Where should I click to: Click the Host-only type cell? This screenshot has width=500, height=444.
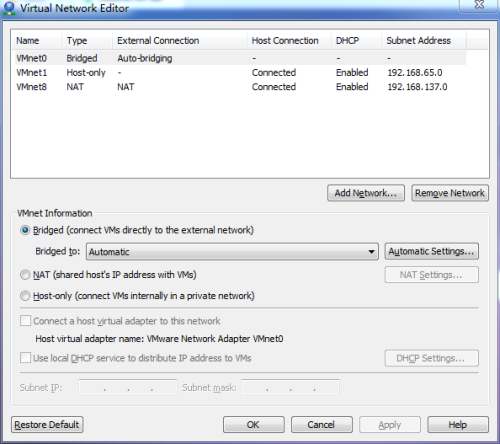[86, 72]
